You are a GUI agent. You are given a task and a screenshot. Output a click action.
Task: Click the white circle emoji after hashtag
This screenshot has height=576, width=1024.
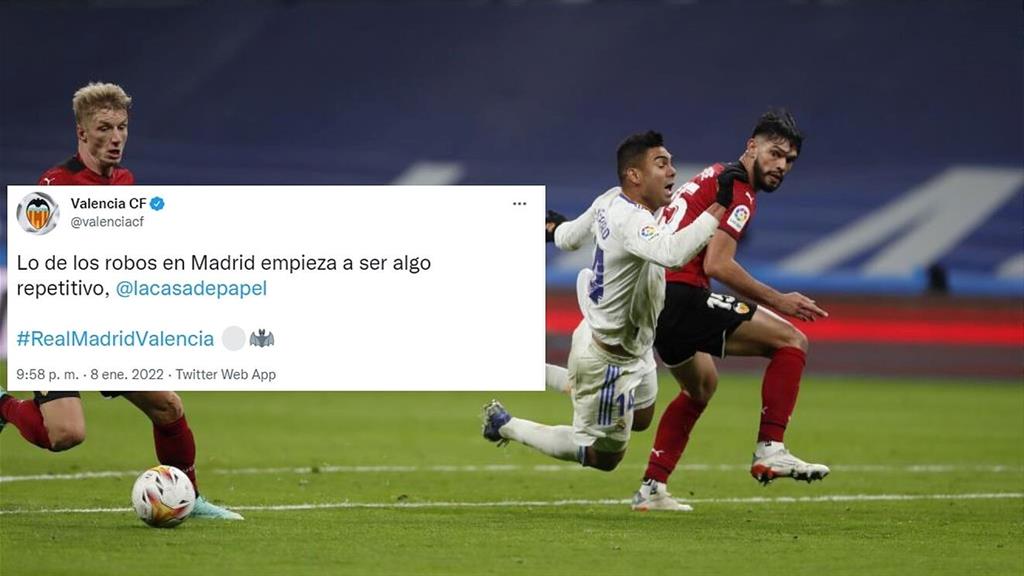click(x=233, y=338)
